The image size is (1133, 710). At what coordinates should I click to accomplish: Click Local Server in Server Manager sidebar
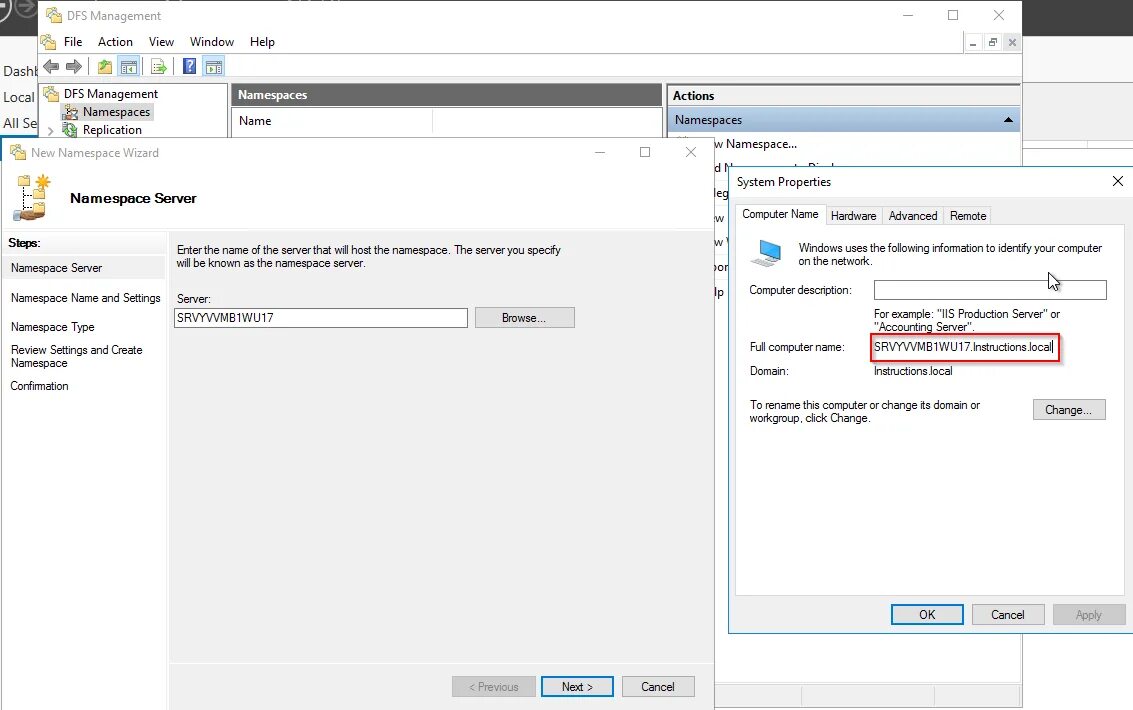(19, 98)
